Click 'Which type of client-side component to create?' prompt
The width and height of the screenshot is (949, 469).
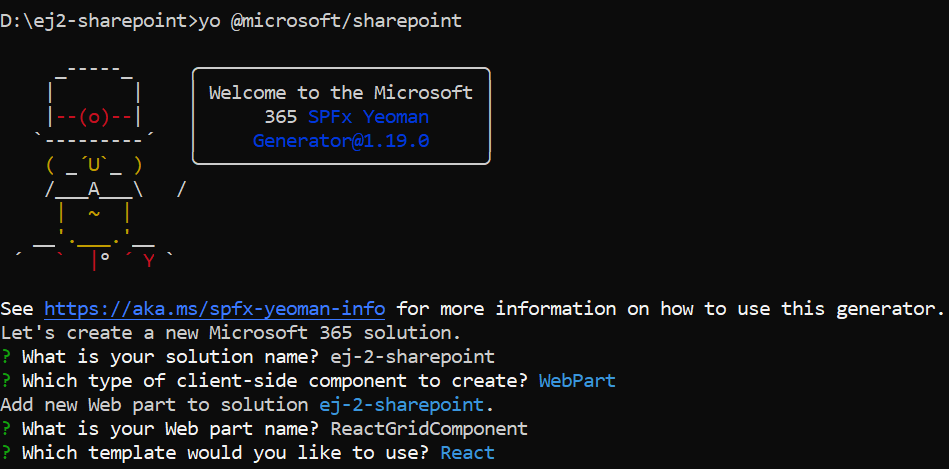tap(275, 381)
